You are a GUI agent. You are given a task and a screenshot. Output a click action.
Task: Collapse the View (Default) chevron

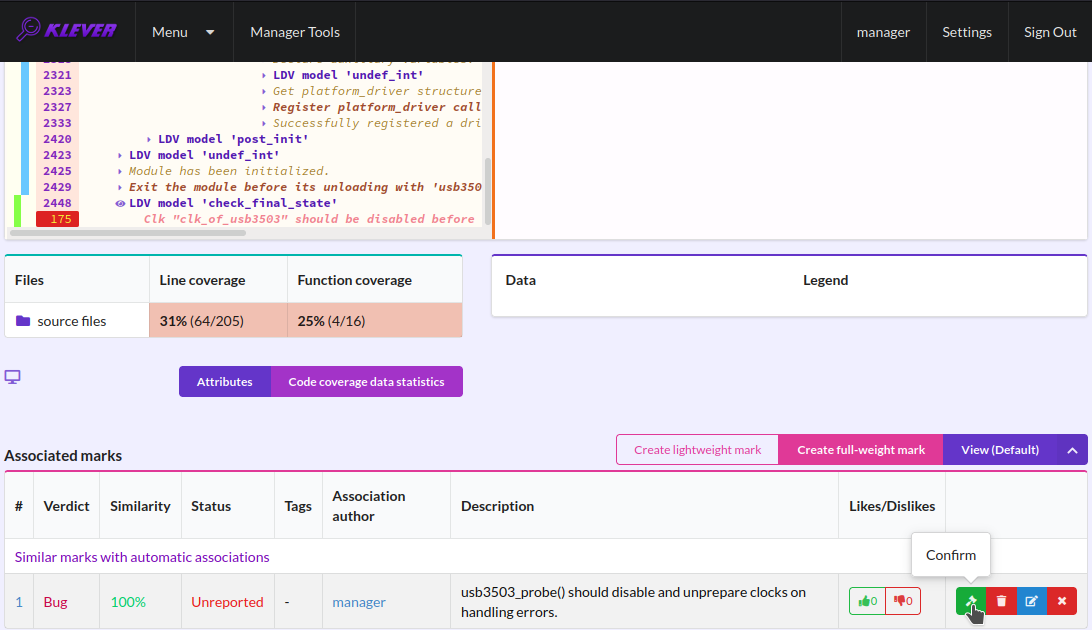point(1072,450)
